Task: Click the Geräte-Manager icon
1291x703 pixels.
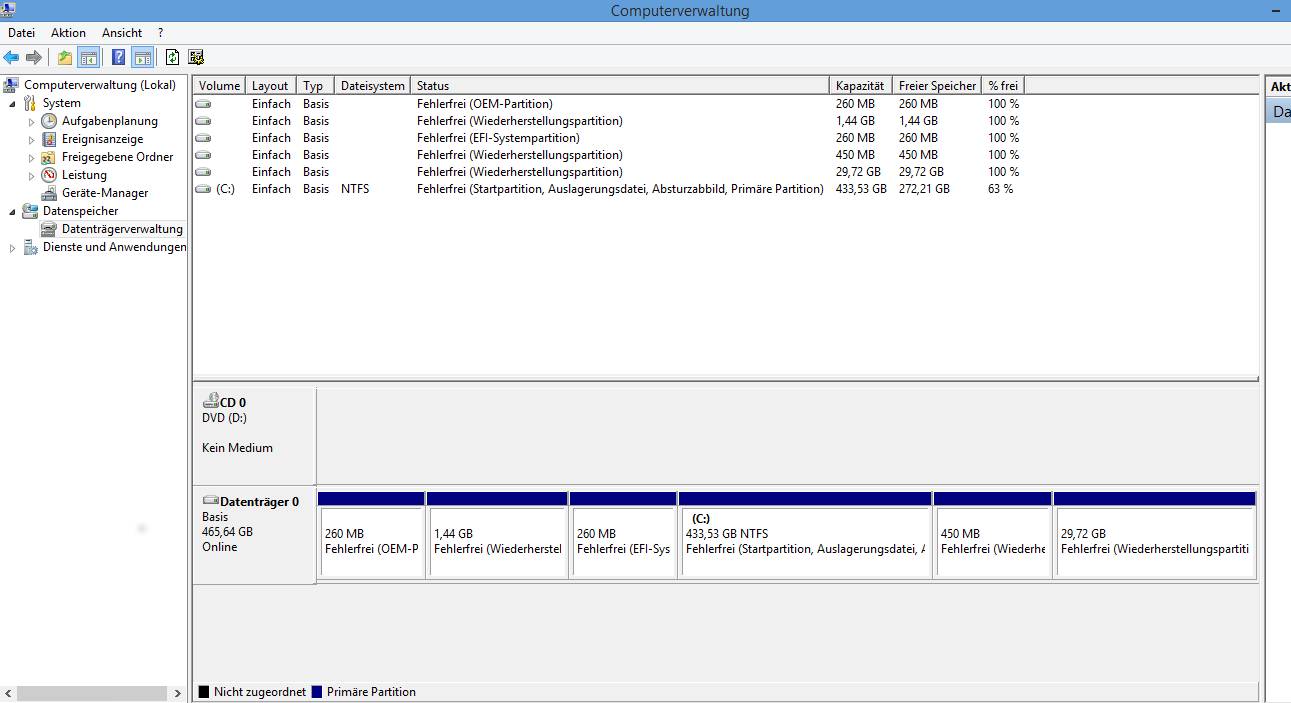Action: click(49, 193)
